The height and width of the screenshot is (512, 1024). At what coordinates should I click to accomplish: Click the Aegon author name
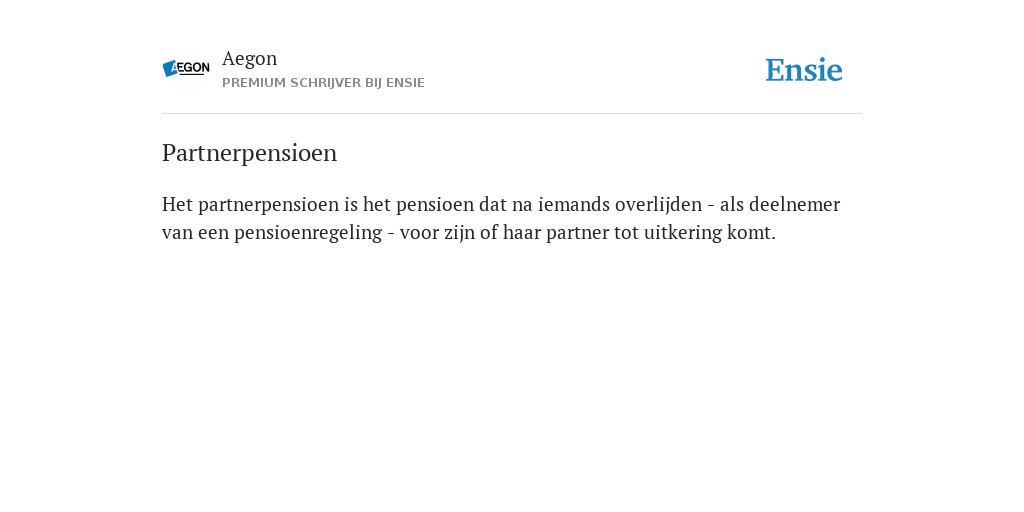coord(249,59)
